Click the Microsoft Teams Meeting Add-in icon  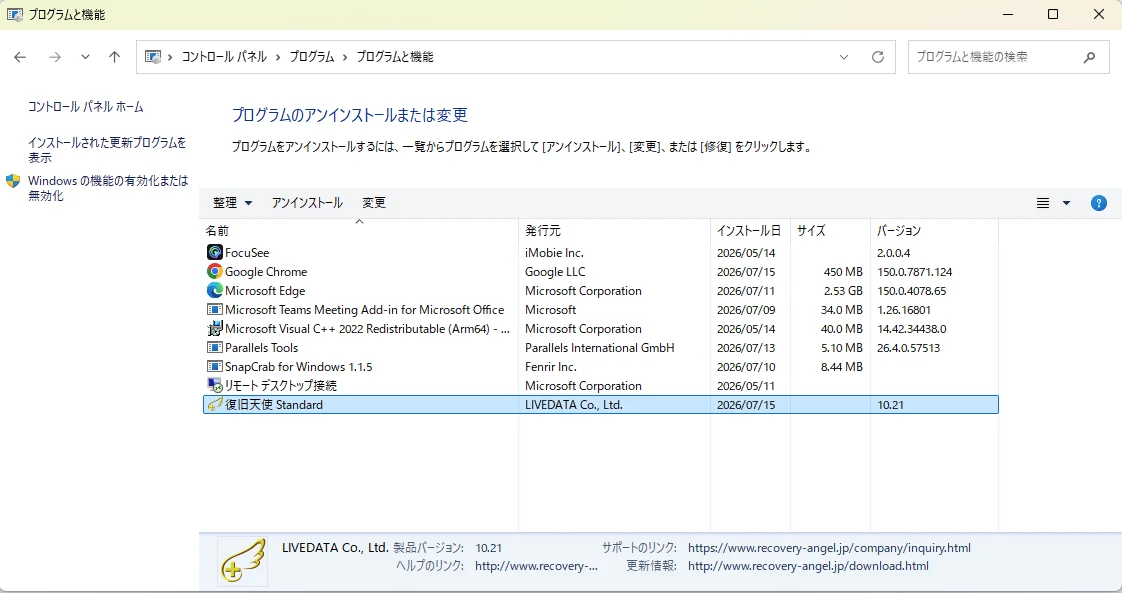[x=215, y=310]
